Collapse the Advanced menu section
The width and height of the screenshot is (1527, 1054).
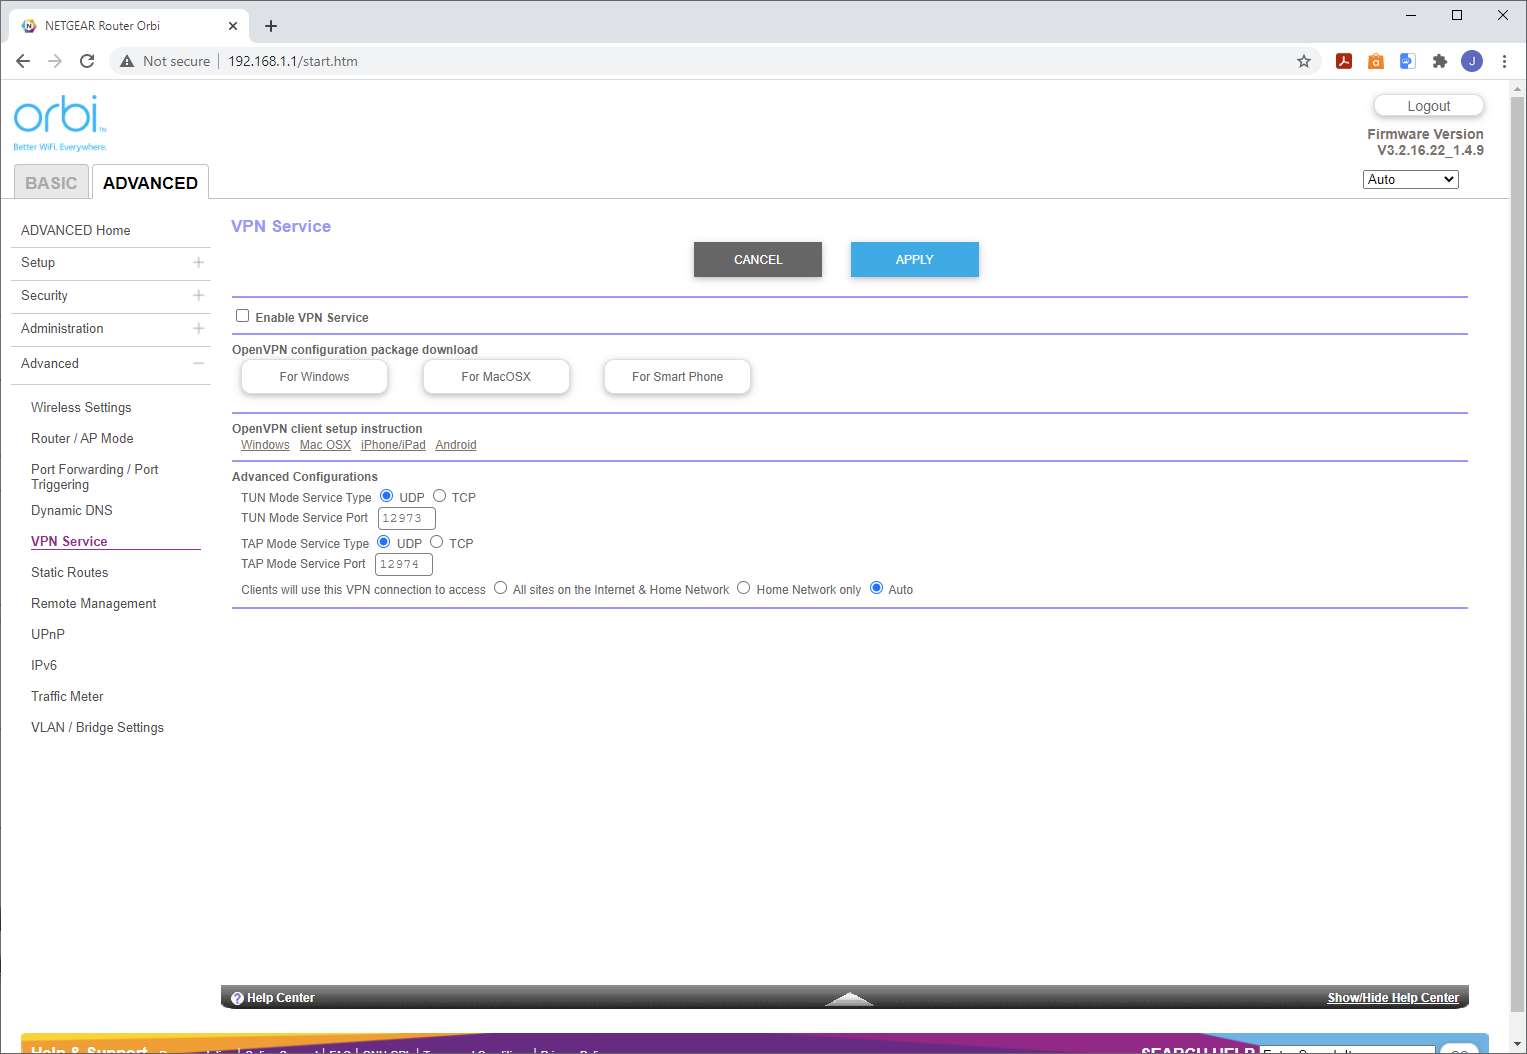pos(199,363)
